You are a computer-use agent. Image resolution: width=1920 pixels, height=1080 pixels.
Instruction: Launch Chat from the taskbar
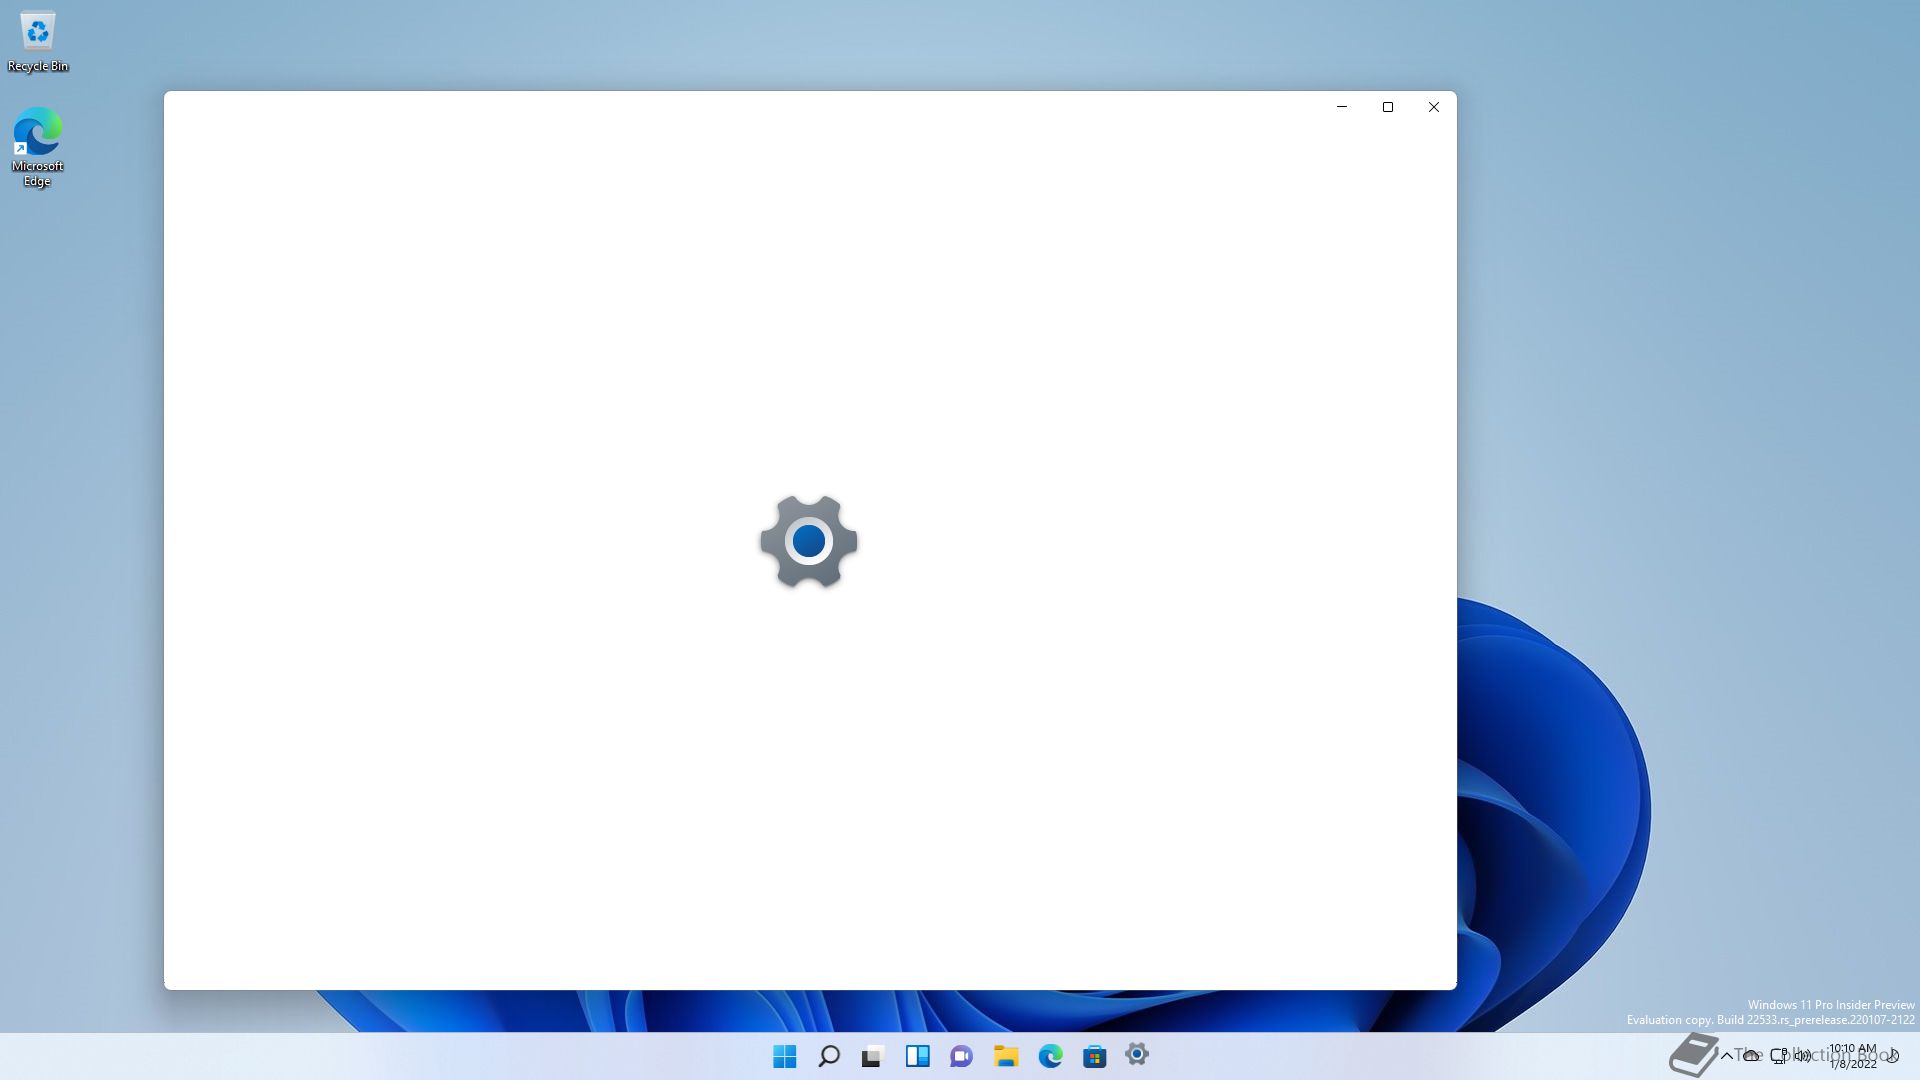point(961,1056)
